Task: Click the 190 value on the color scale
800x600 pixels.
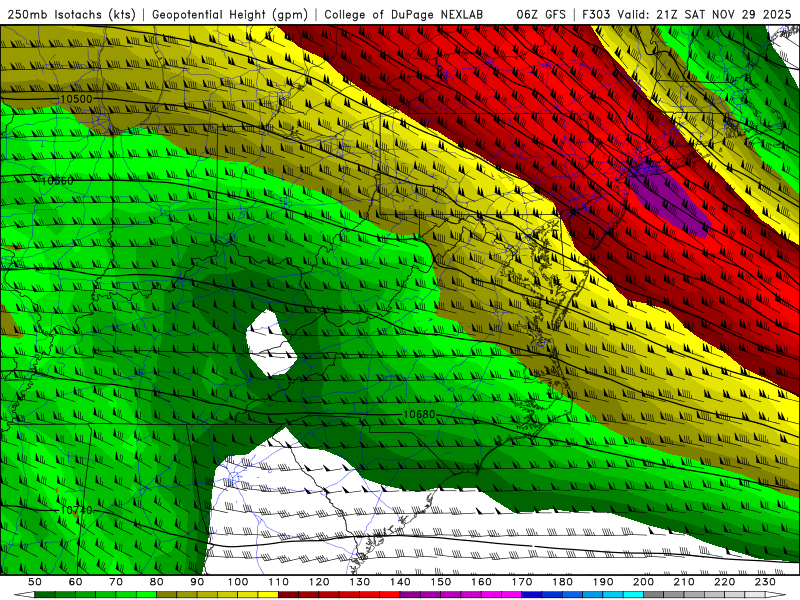Action: [x=603, y=582]
